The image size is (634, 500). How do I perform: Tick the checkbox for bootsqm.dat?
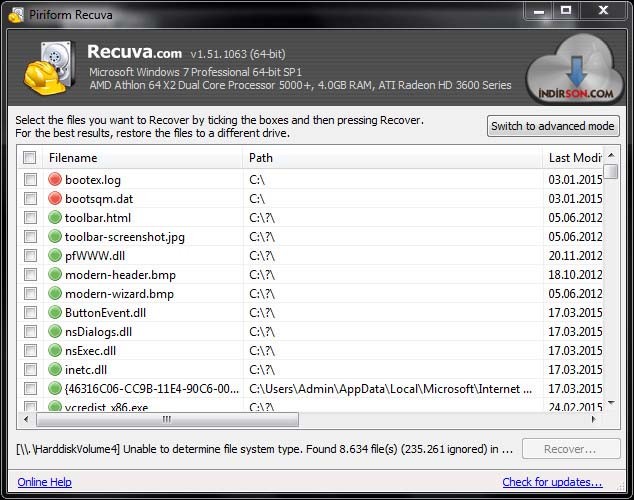30,198
